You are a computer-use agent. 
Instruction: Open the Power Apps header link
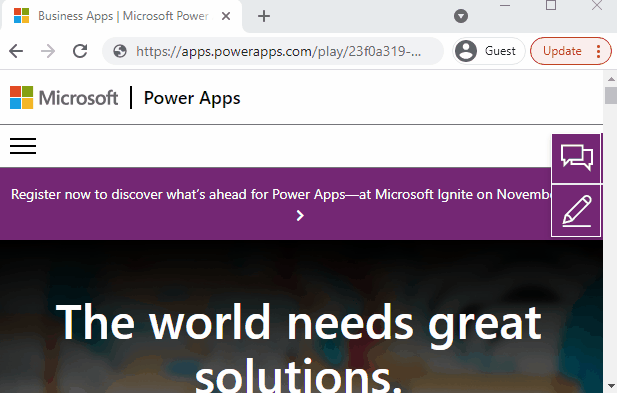coord(192,98)
